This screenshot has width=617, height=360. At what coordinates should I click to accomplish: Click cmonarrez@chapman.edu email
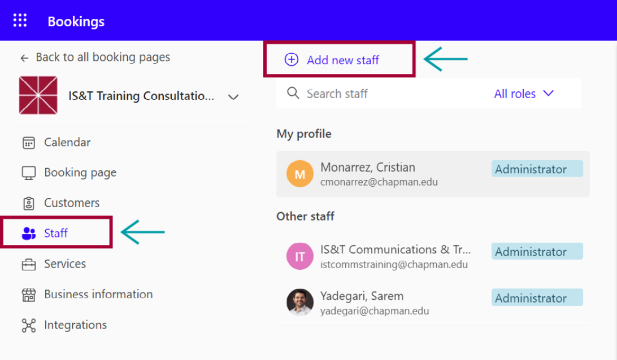pyautogui.click(x=379, y=182)
